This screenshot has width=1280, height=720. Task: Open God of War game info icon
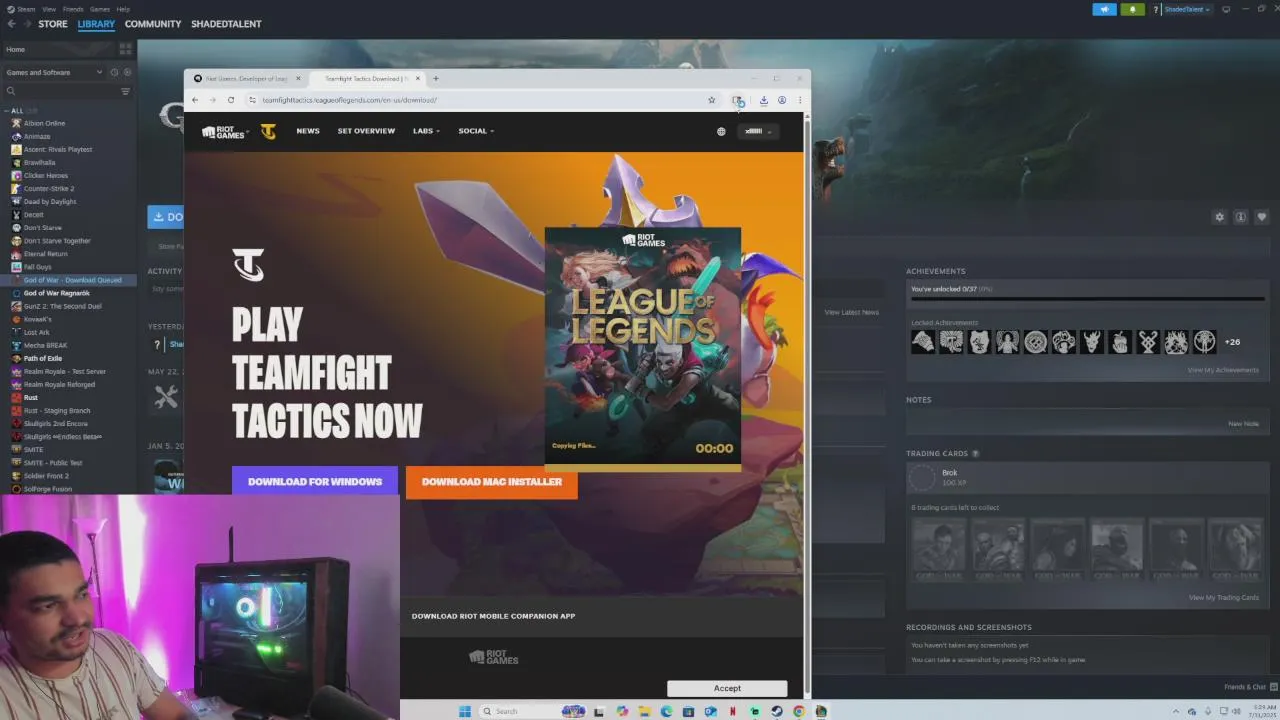click(1240, 217)
